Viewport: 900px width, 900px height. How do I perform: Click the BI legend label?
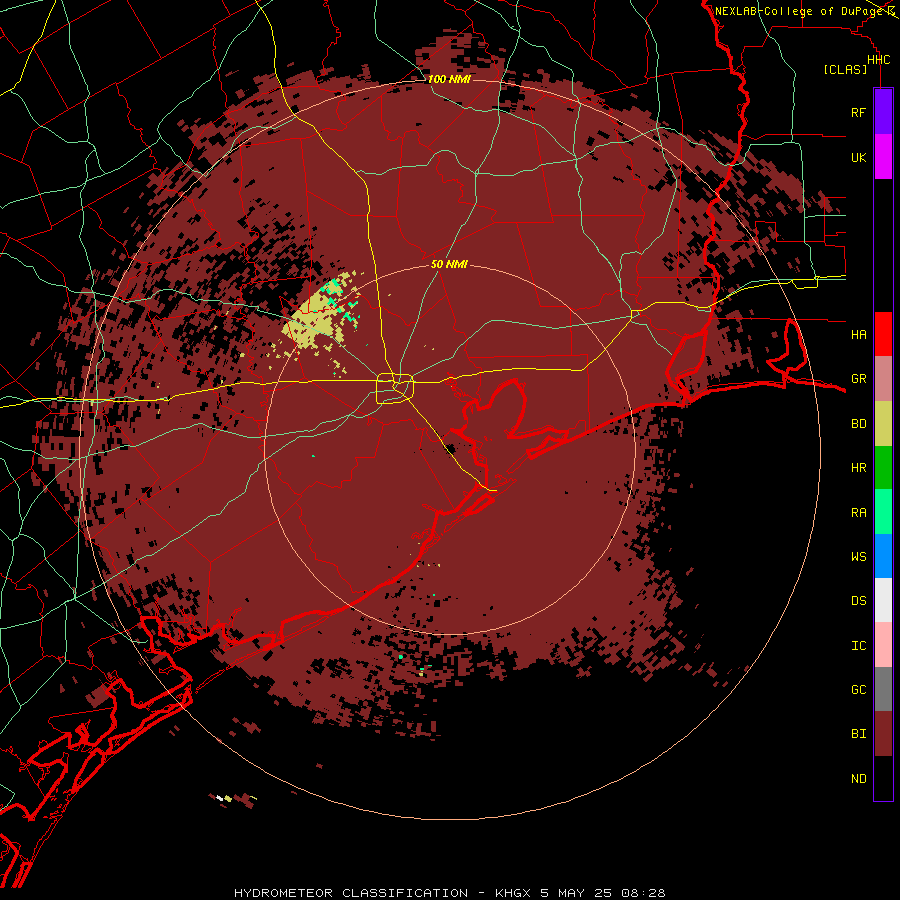point(858,734)
